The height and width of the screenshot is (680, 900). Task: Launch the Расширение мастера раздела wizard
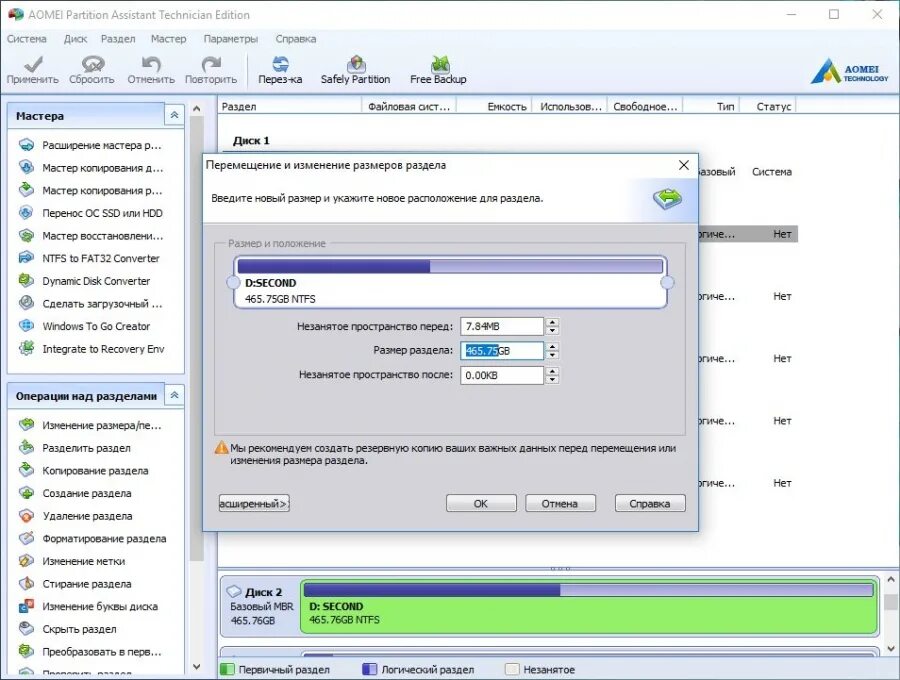click(x=90, y=145)
